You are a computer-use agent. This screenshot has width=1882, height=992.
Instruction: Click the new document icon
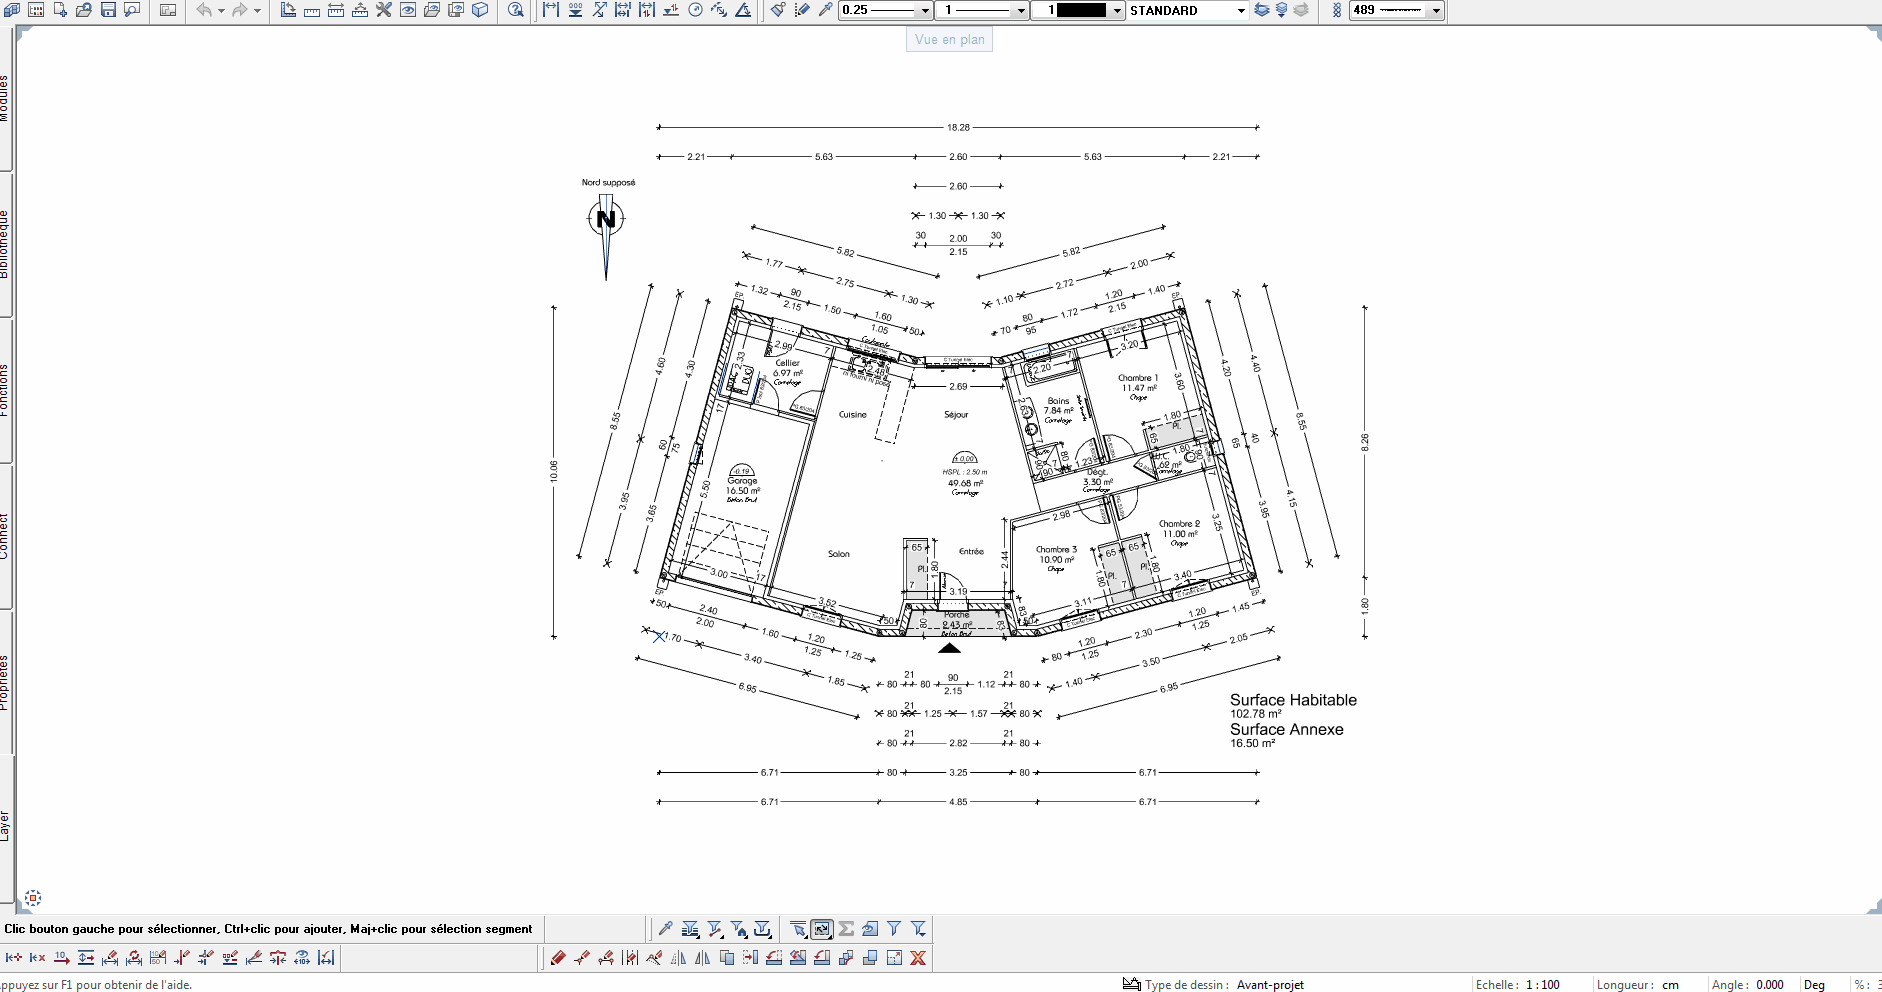tap(60, 10)
